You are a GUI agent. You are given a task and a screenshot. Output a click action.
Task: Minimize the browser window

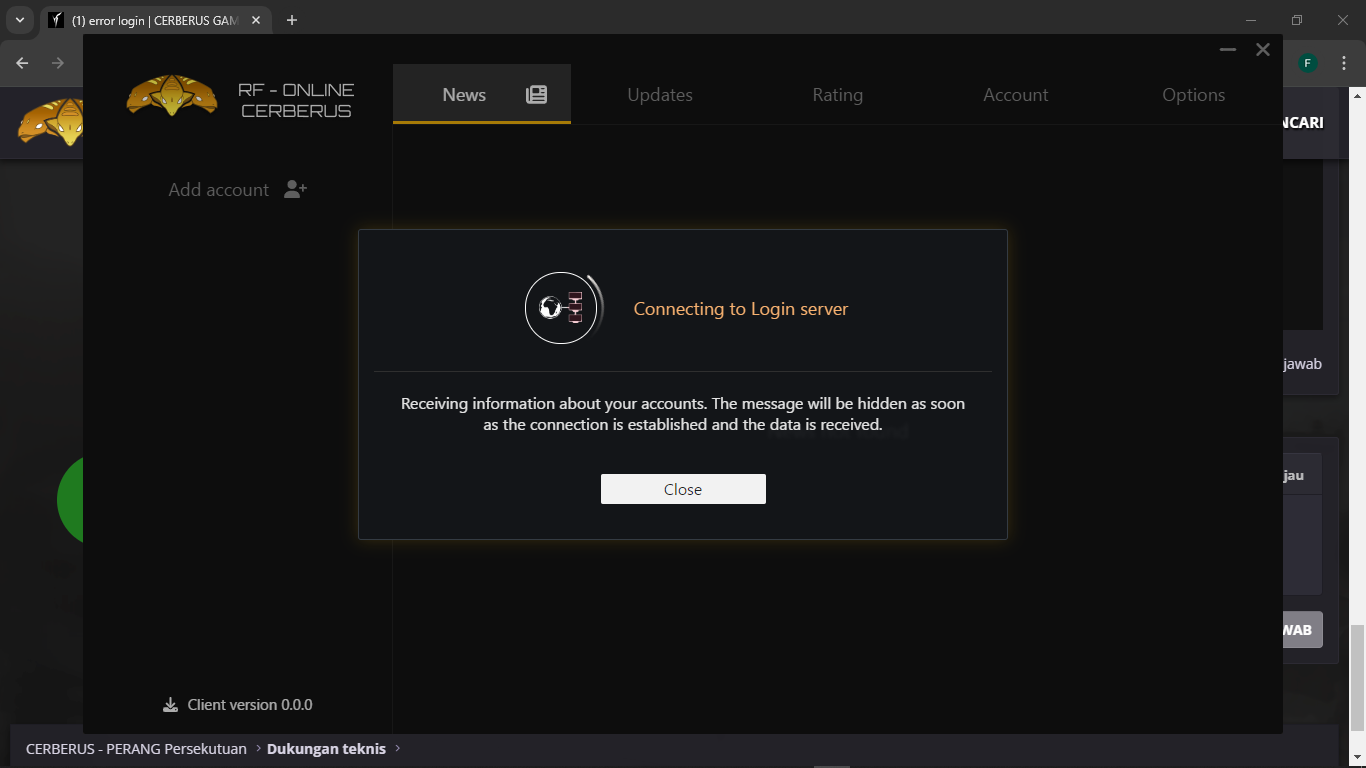(x=1251, y=20)
